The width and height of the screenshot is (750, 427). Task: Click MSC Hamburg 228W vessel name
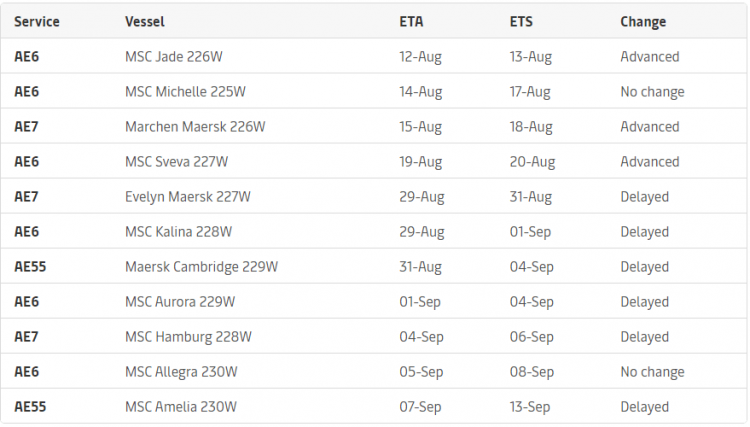pyautogui.click(x=188, y=337)
